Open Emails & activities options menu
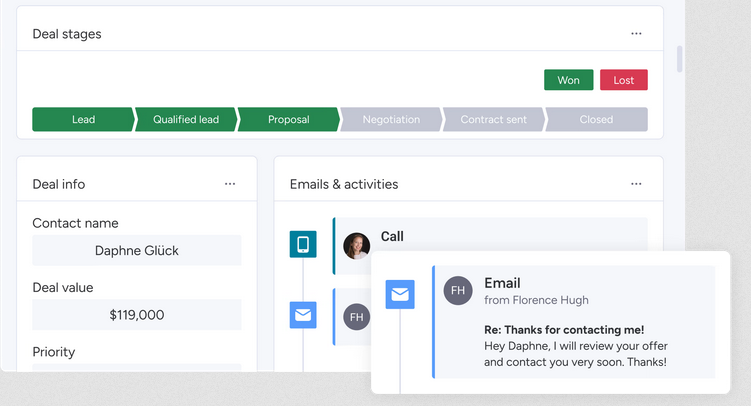 pyautogui.click(x=636, y=184)
